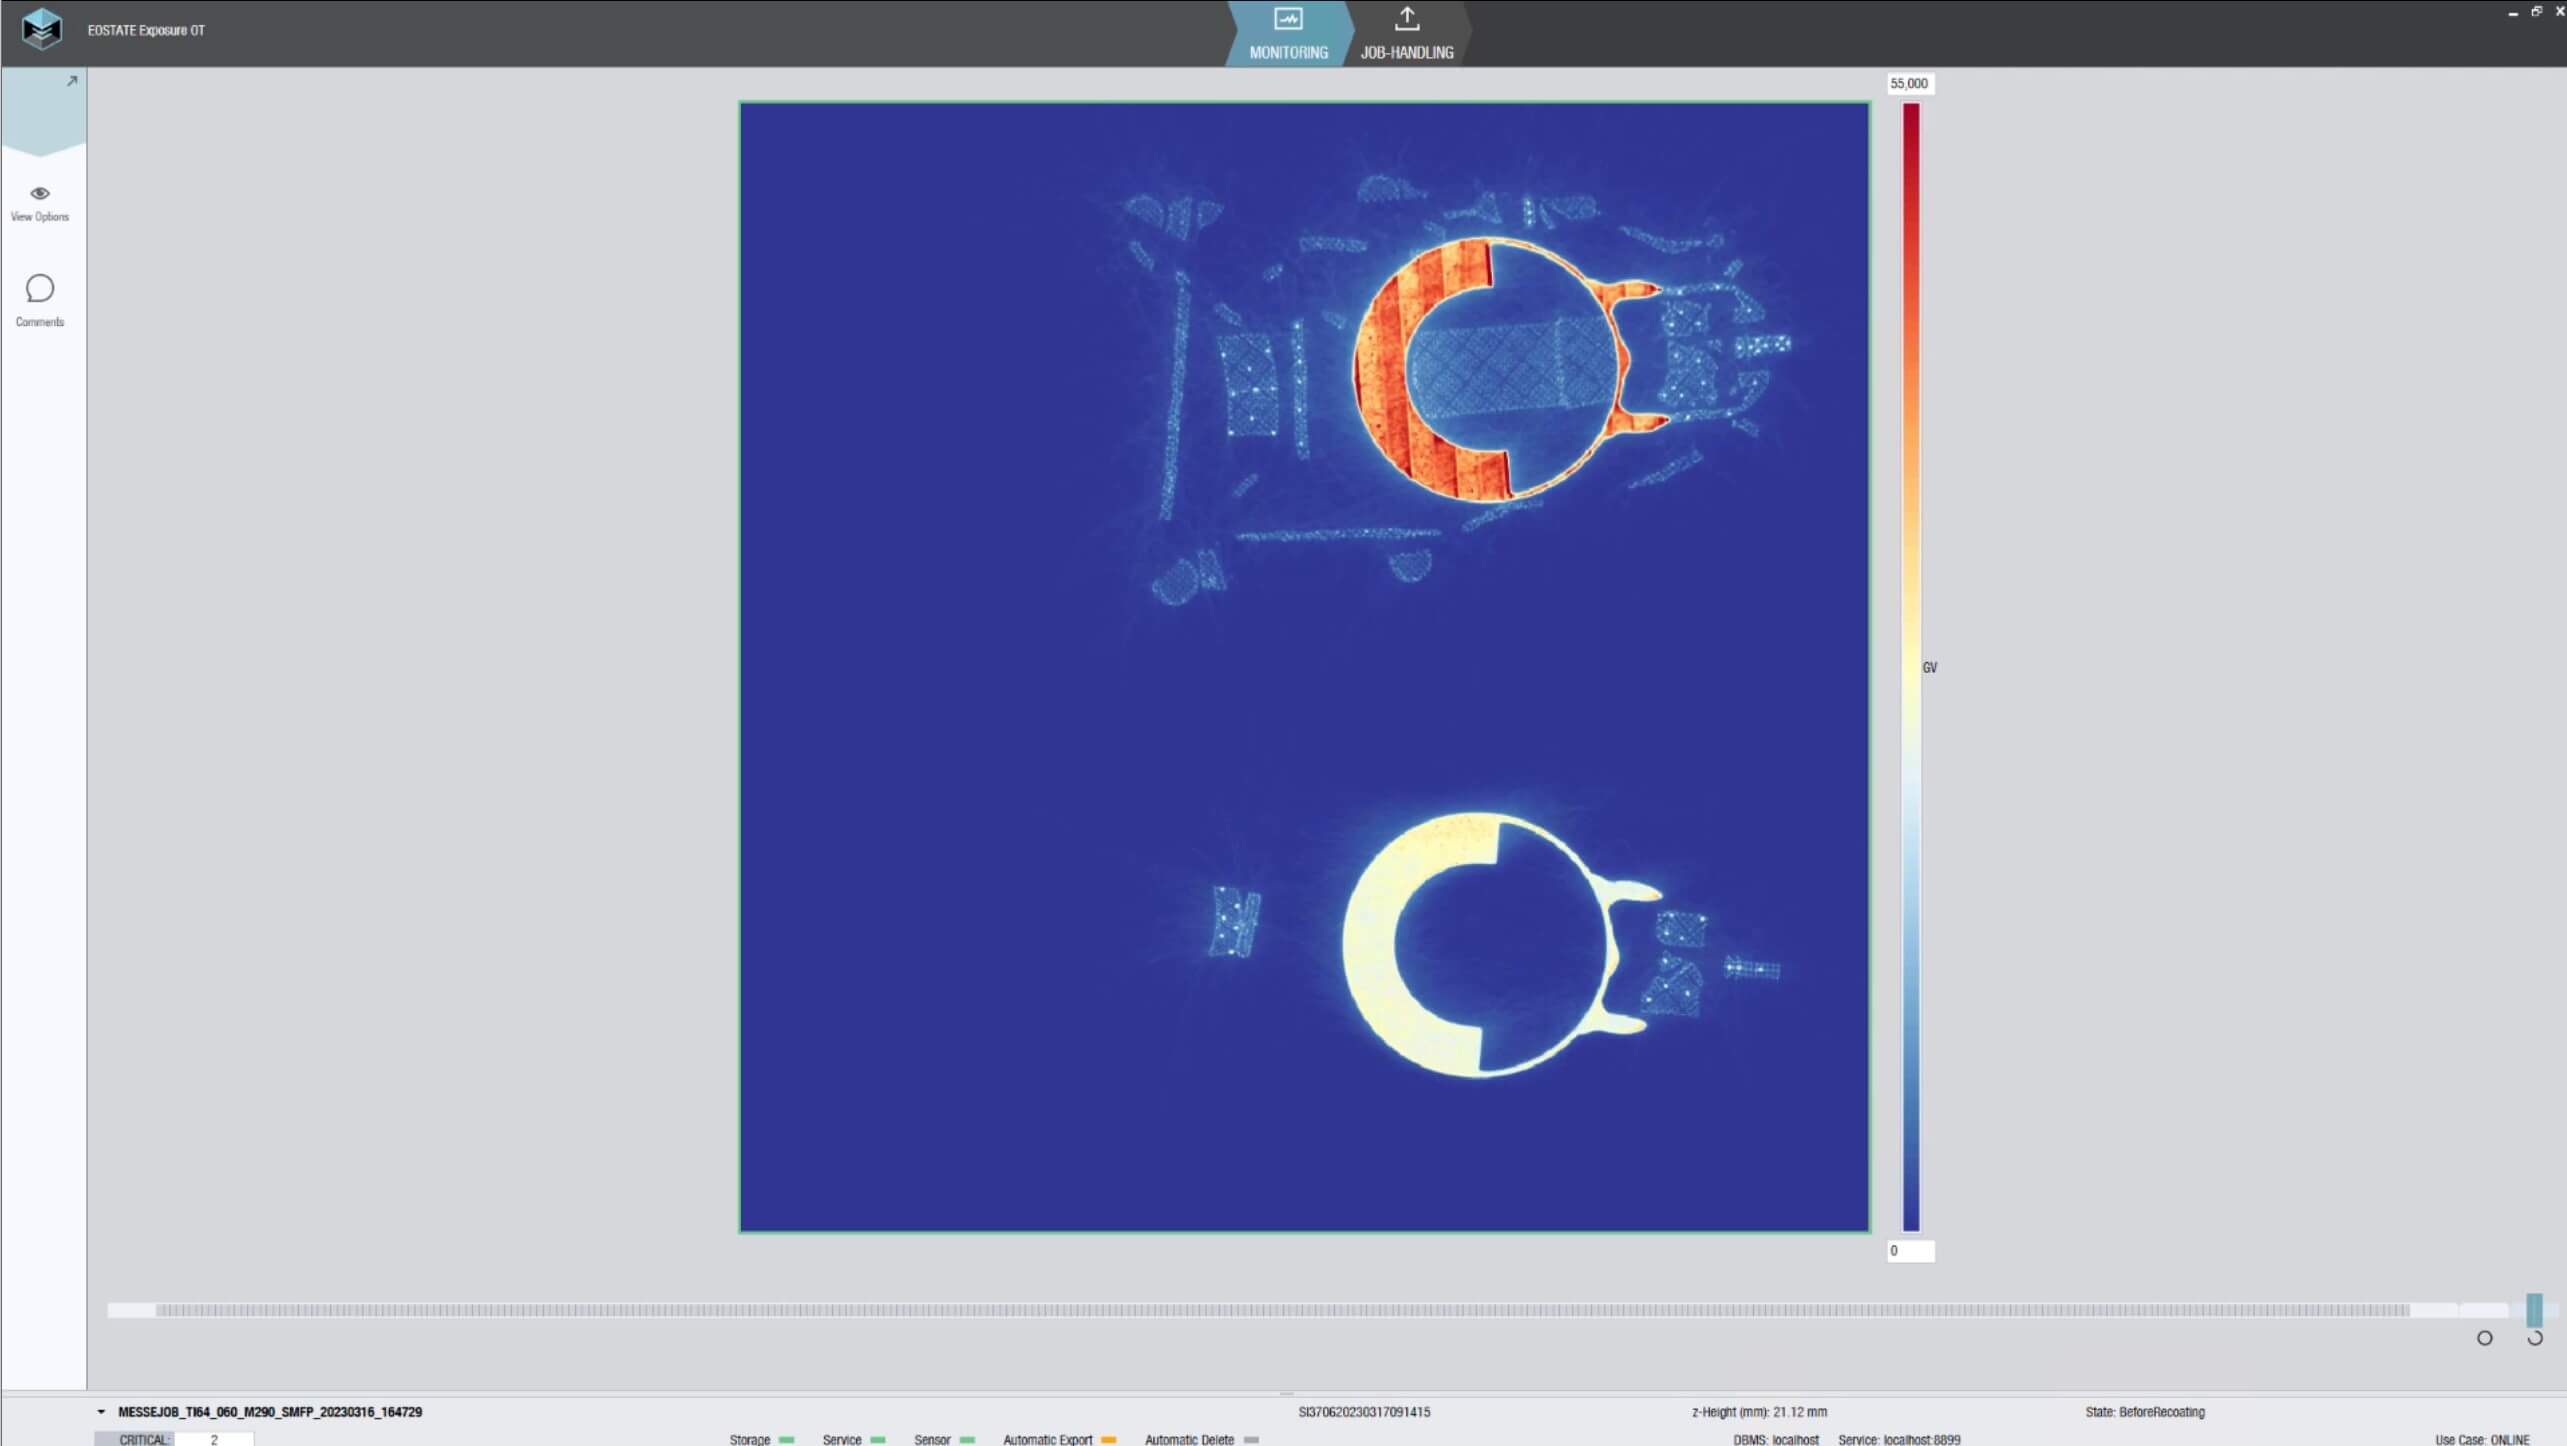Click the full circle icon below the slider
The width and height of the screenshot is (2567, 1446).
tap(2485, 1338)
